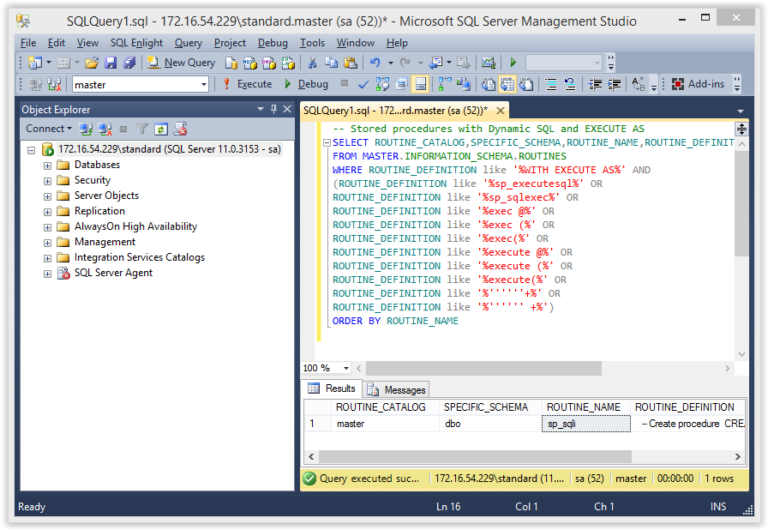This screenshot has width=768, height=530.
Task: Pin the Object Explorer panel with auto-hide pushpin
Action: (273, 109)
